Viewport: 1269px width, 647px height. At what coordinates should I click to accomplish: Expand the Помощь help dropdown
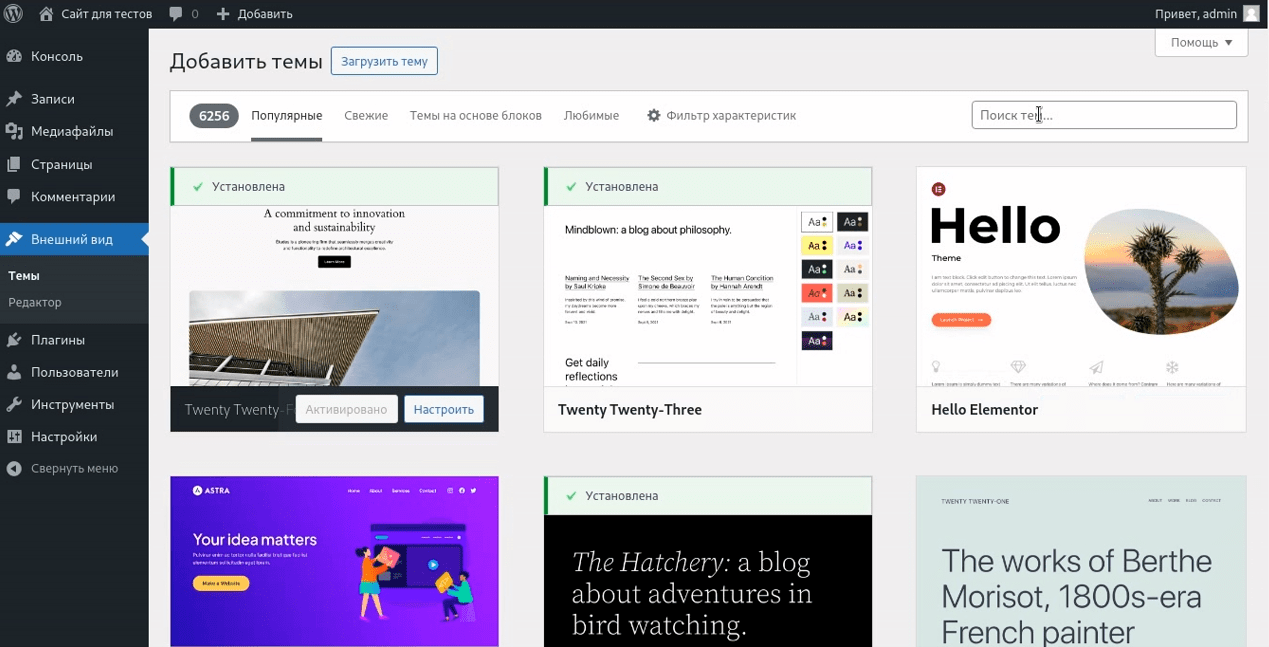point(1201,42)
